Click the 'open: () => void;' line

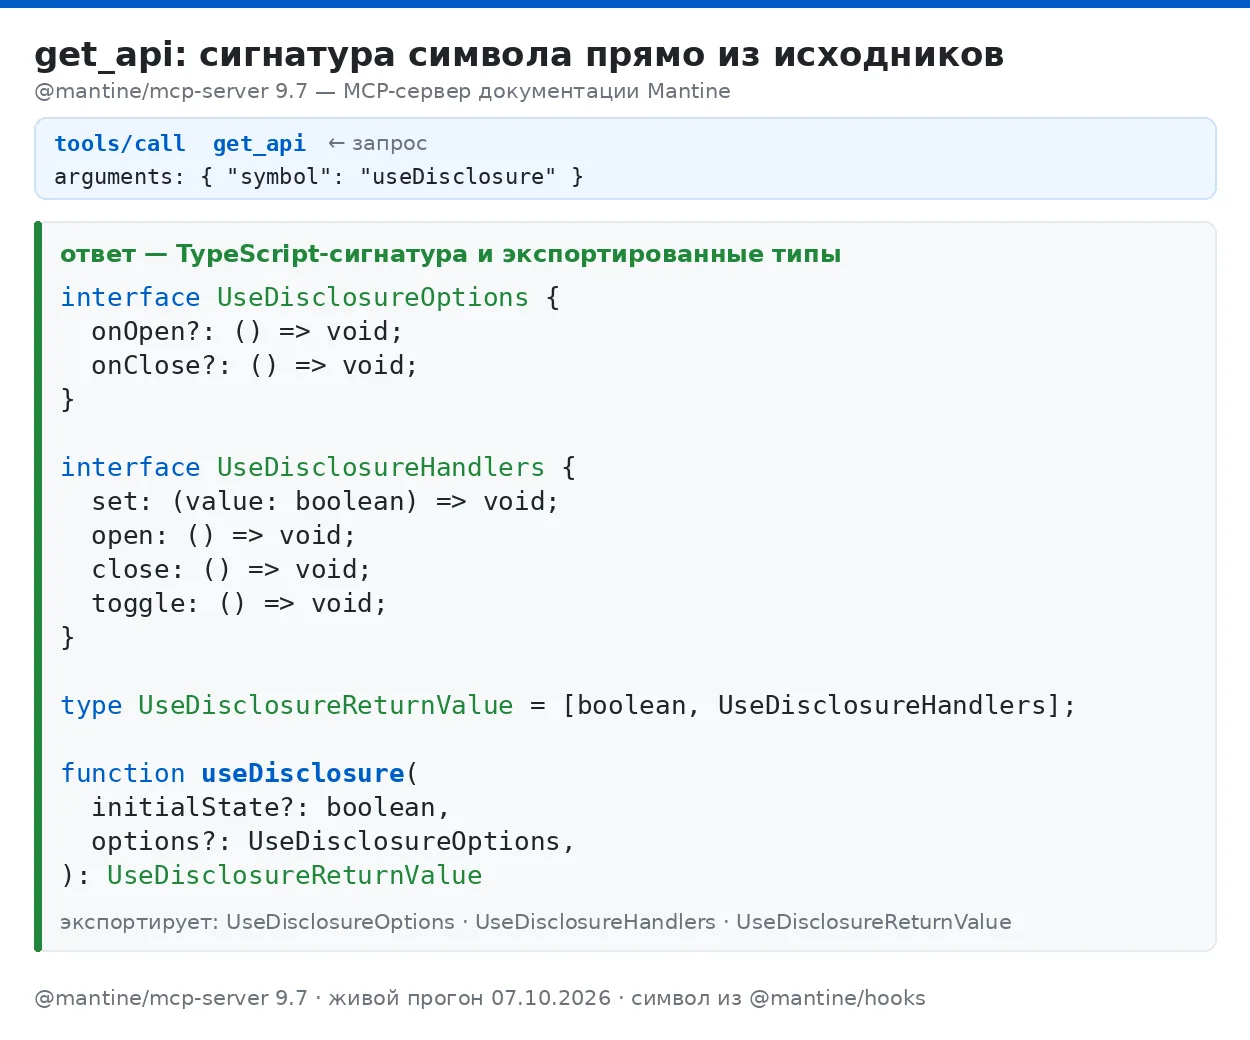tap(224, 536)
